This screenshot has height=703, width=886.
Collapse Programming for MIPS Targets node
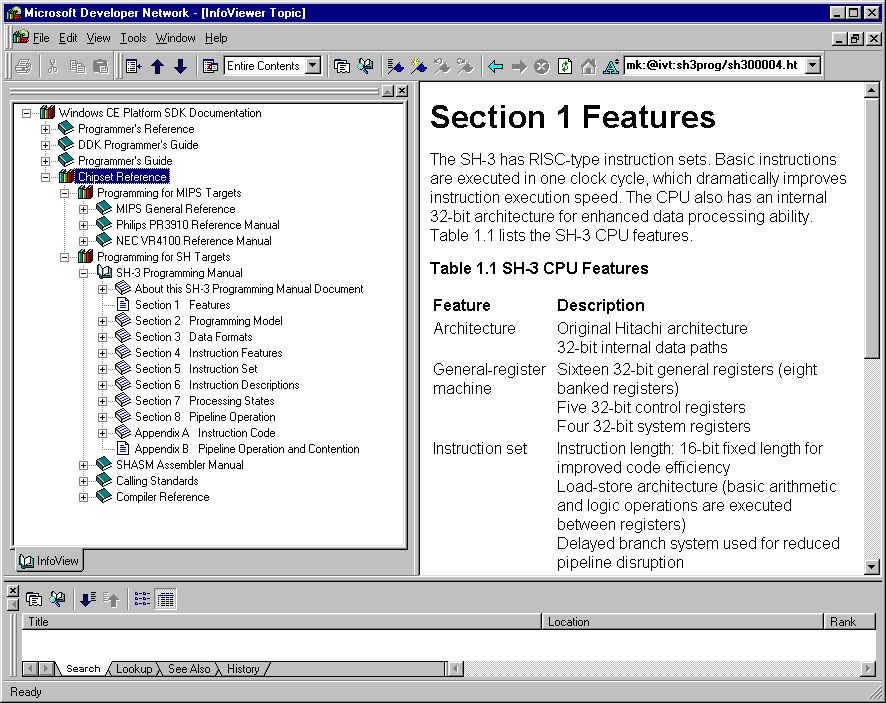(x=64, y=193)
